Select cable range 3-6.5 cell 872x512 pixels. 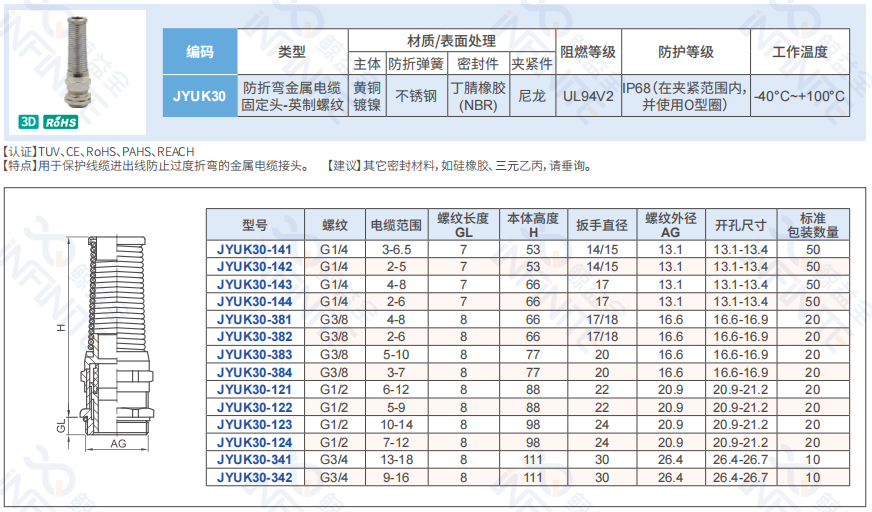(x=397, y=249)
